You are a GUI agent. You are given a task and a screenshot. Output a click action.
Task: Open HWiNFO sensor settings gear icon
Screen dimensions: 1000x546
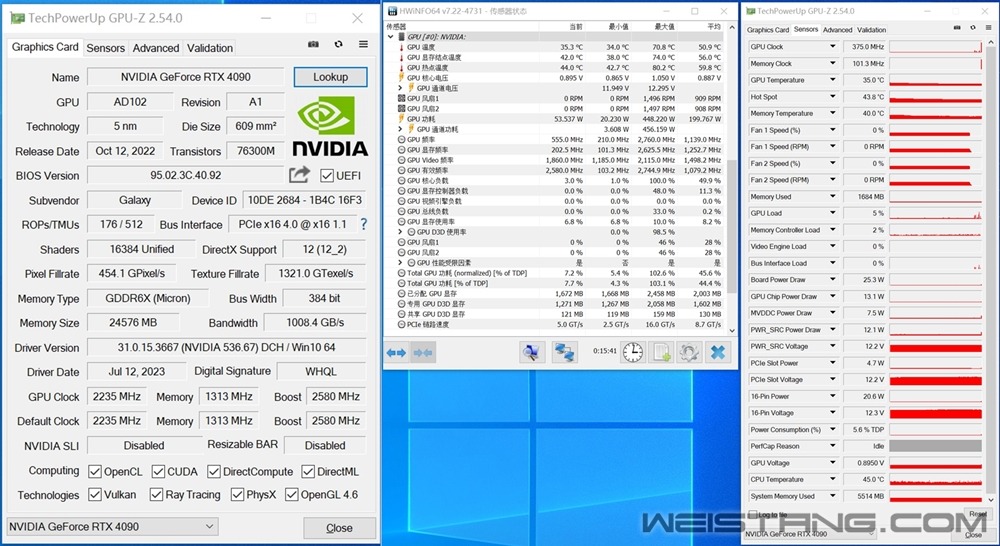pyautogui.click(x=689, y=351)
